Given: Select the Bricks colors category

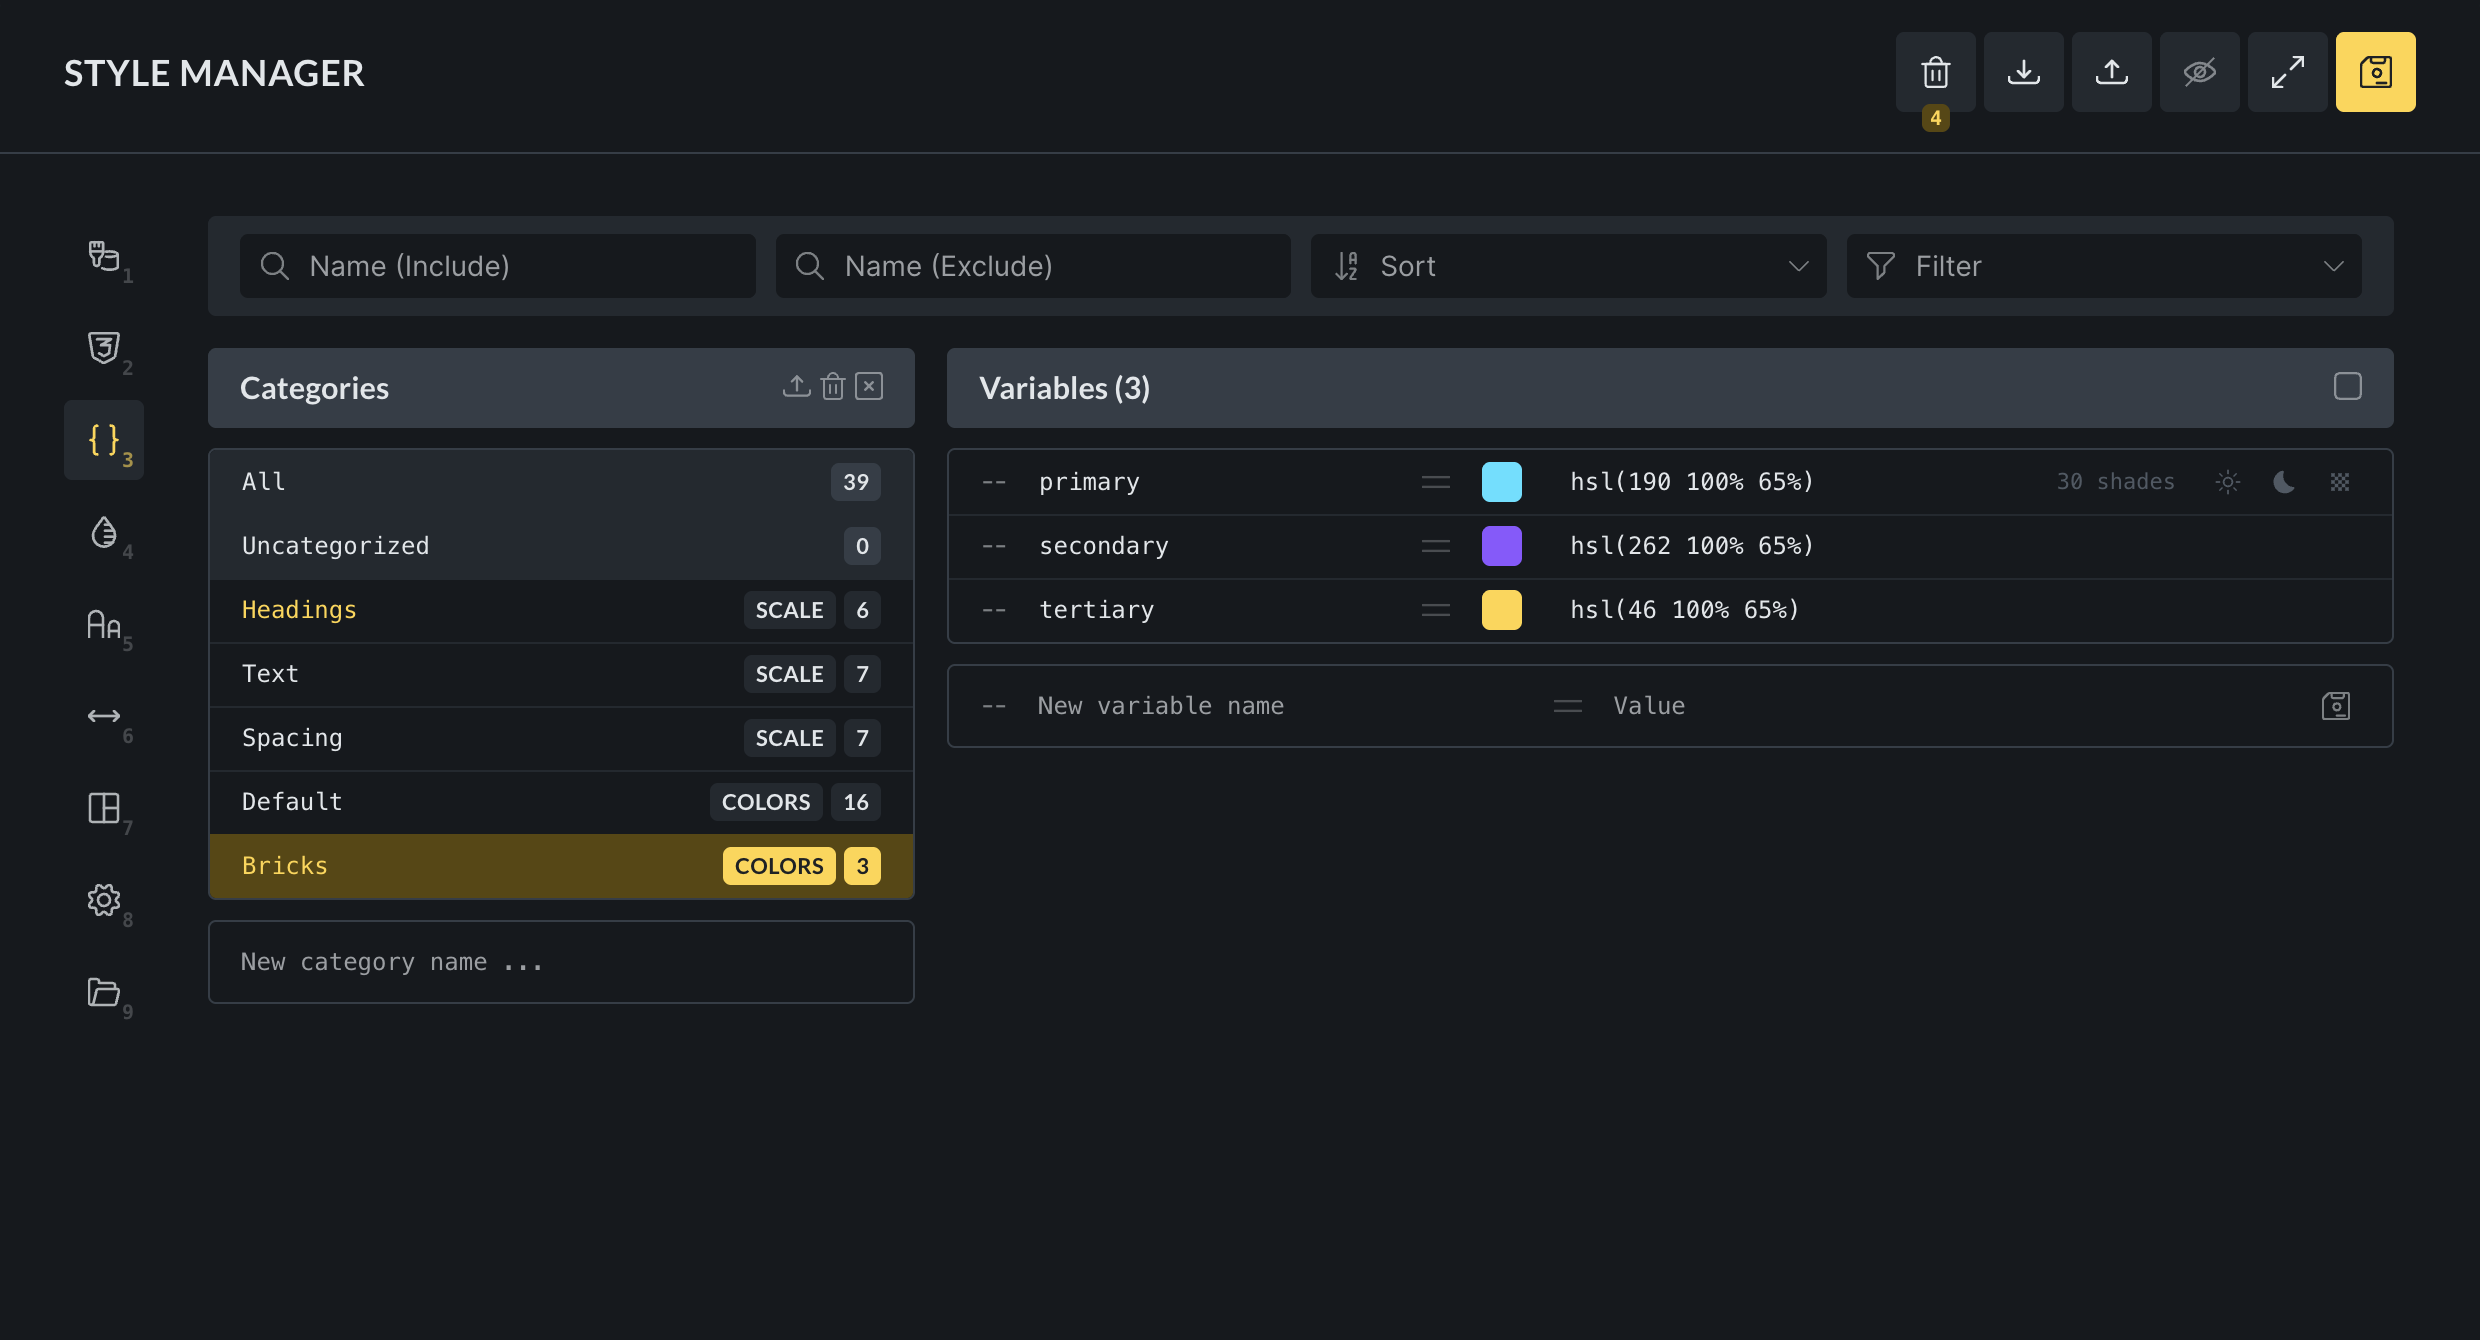Looking at the screenshot, I should click(561, 866).
